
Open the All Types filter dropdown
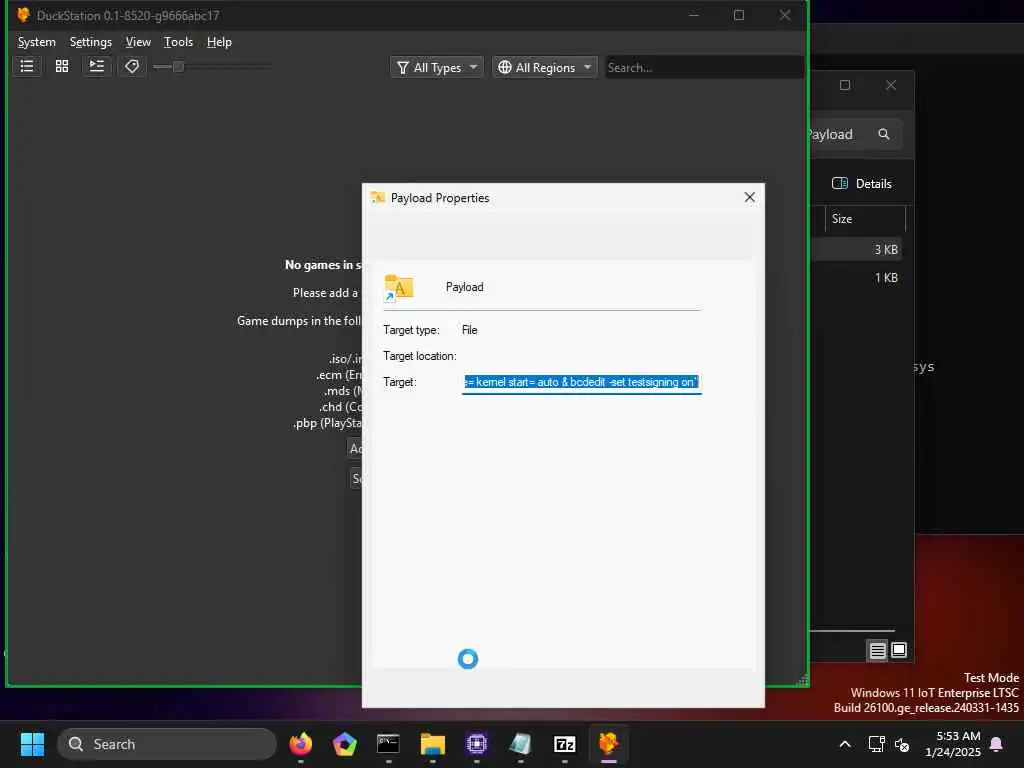[x=437, y=67]
